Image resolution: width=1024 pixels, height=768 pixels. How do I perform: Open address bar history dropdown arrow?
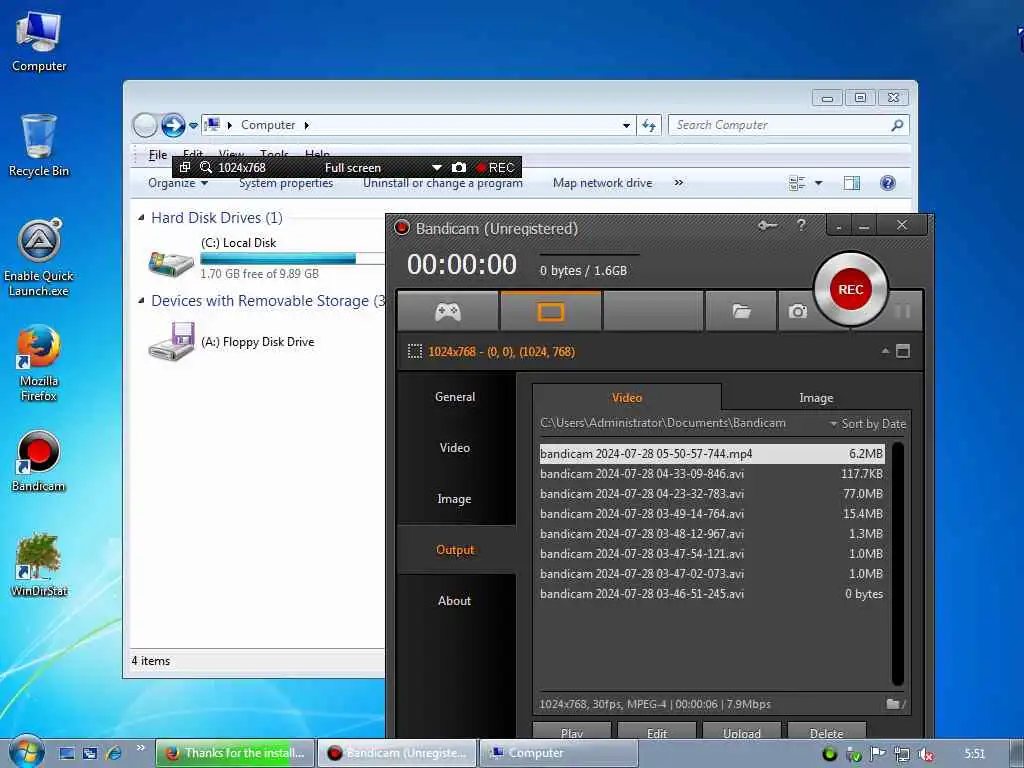tap(626, 125)
